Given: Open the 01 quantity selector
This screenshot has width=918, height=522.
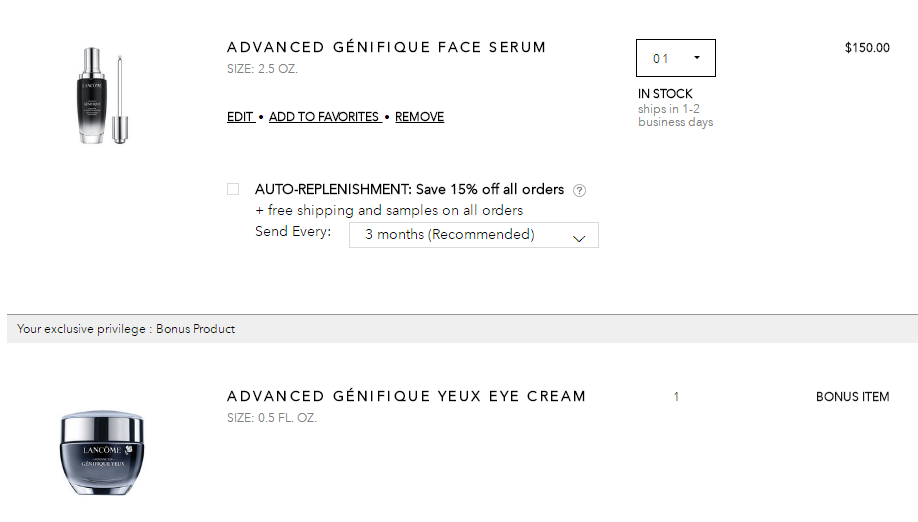Looking at the screenshot, I should (676, 58).
